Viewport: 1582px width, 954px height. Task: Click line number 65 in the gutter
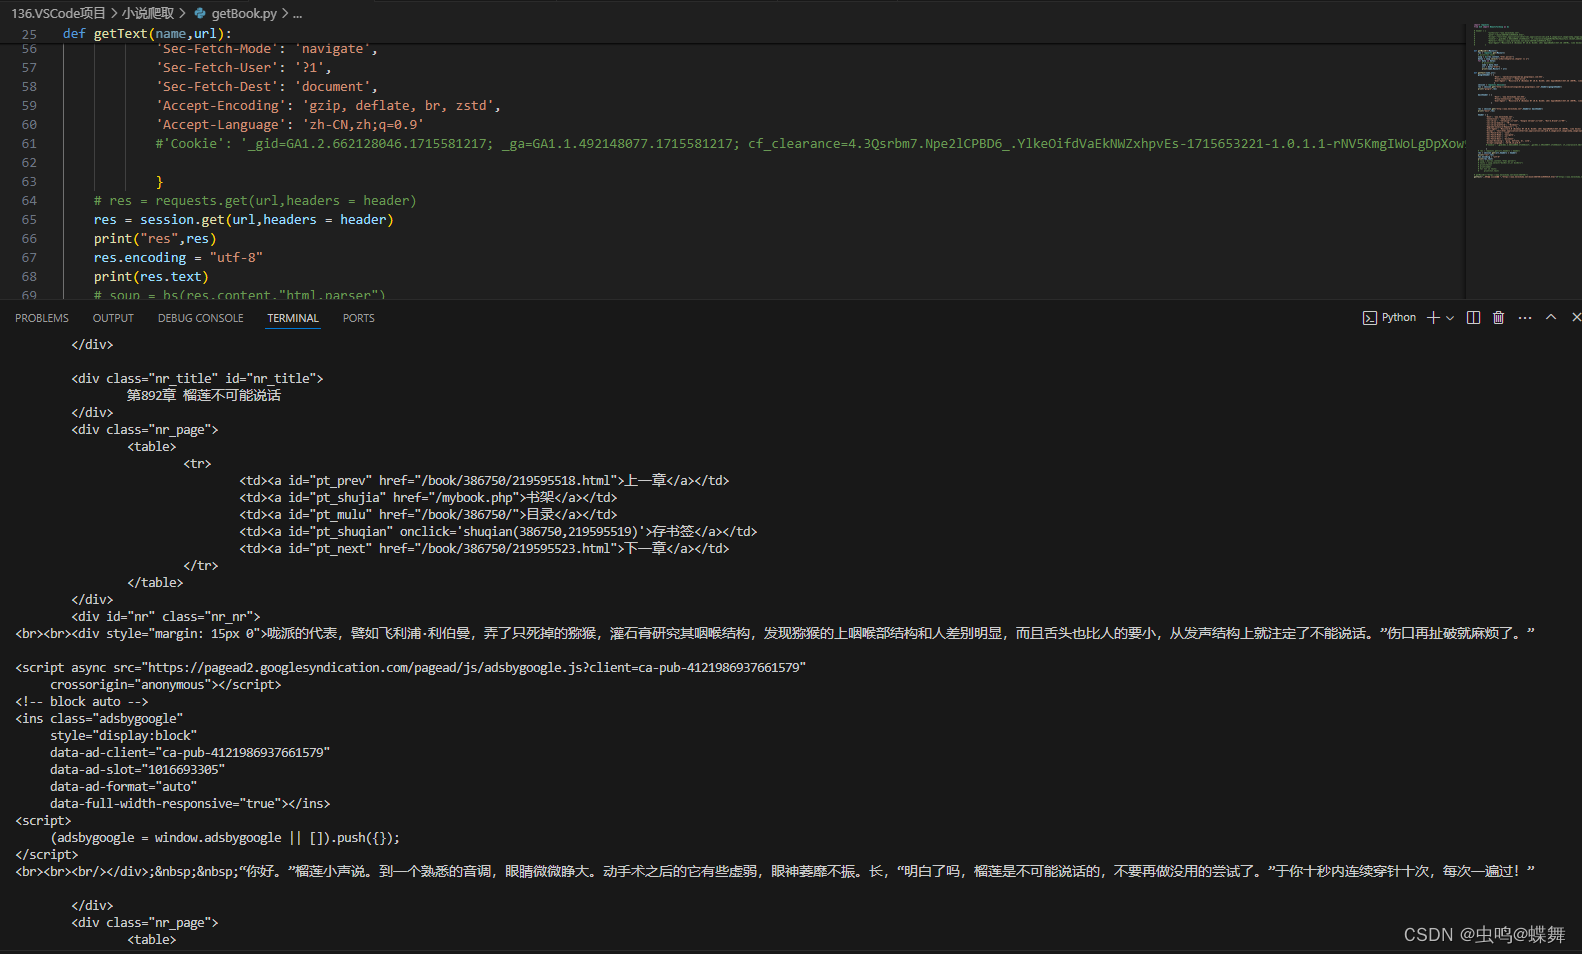(29, 220)
